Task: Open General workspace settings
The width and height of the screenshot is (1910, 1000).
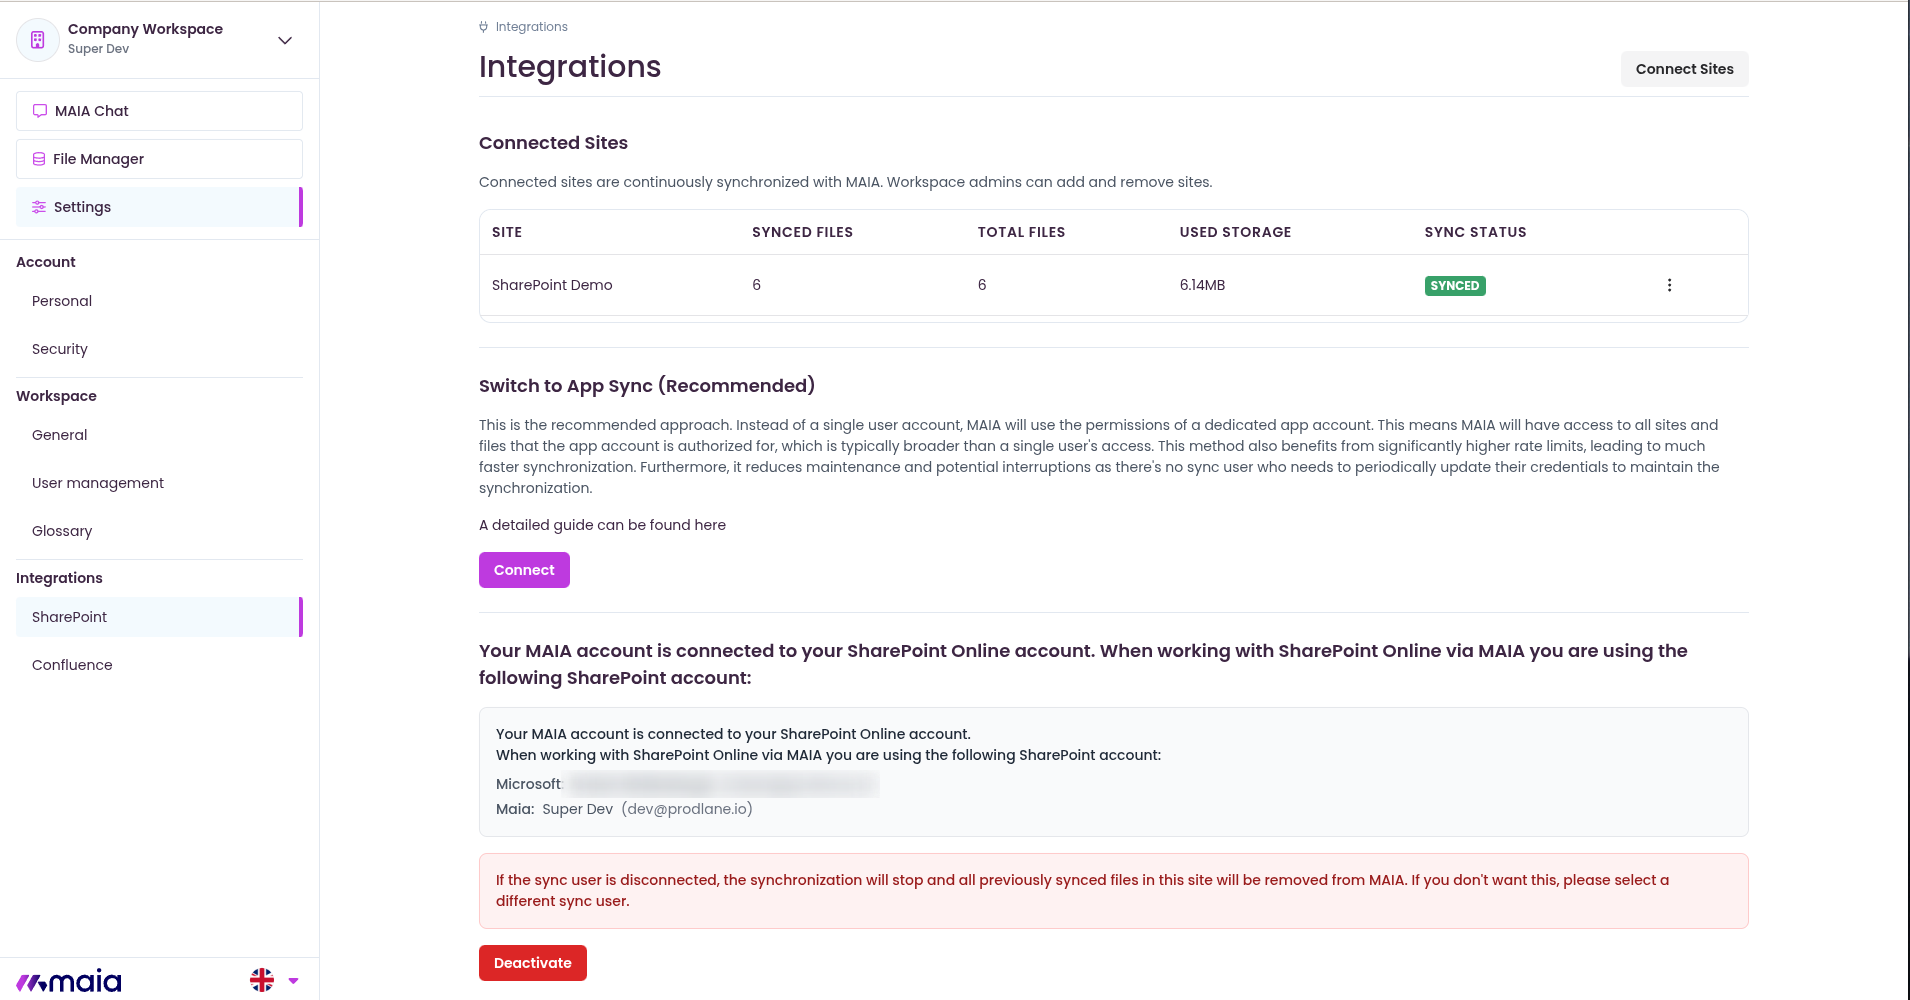Action: [60, 435]
